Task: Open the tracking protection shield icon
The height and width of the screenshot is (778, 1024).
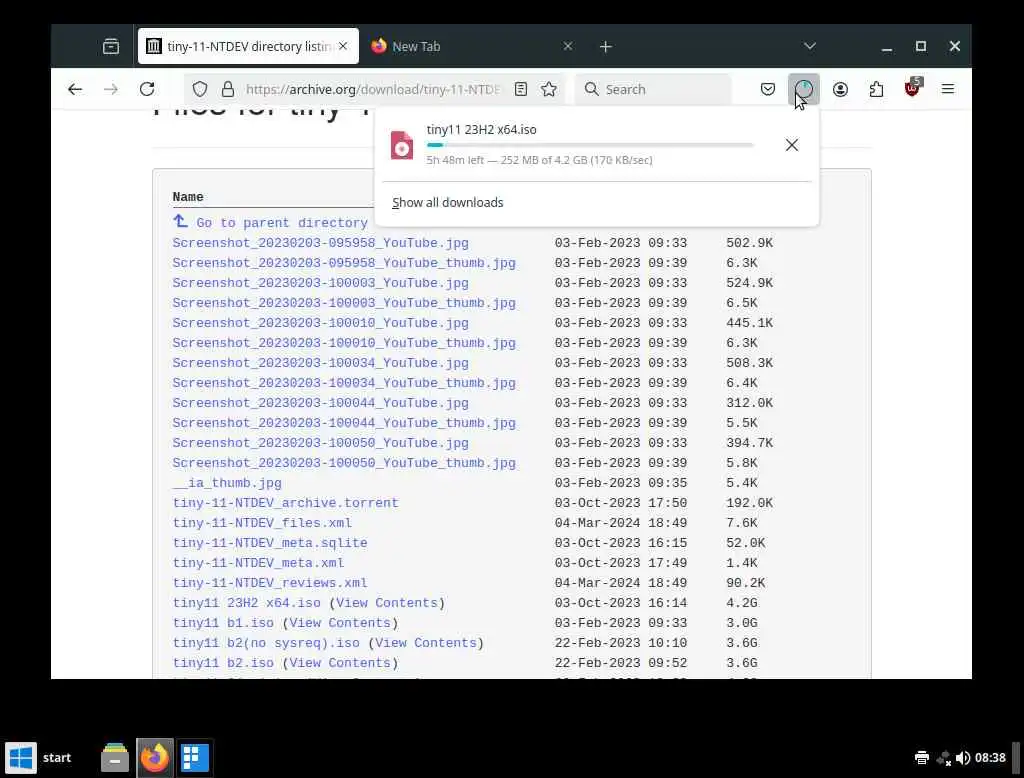Action: click(x=200, y=89)
